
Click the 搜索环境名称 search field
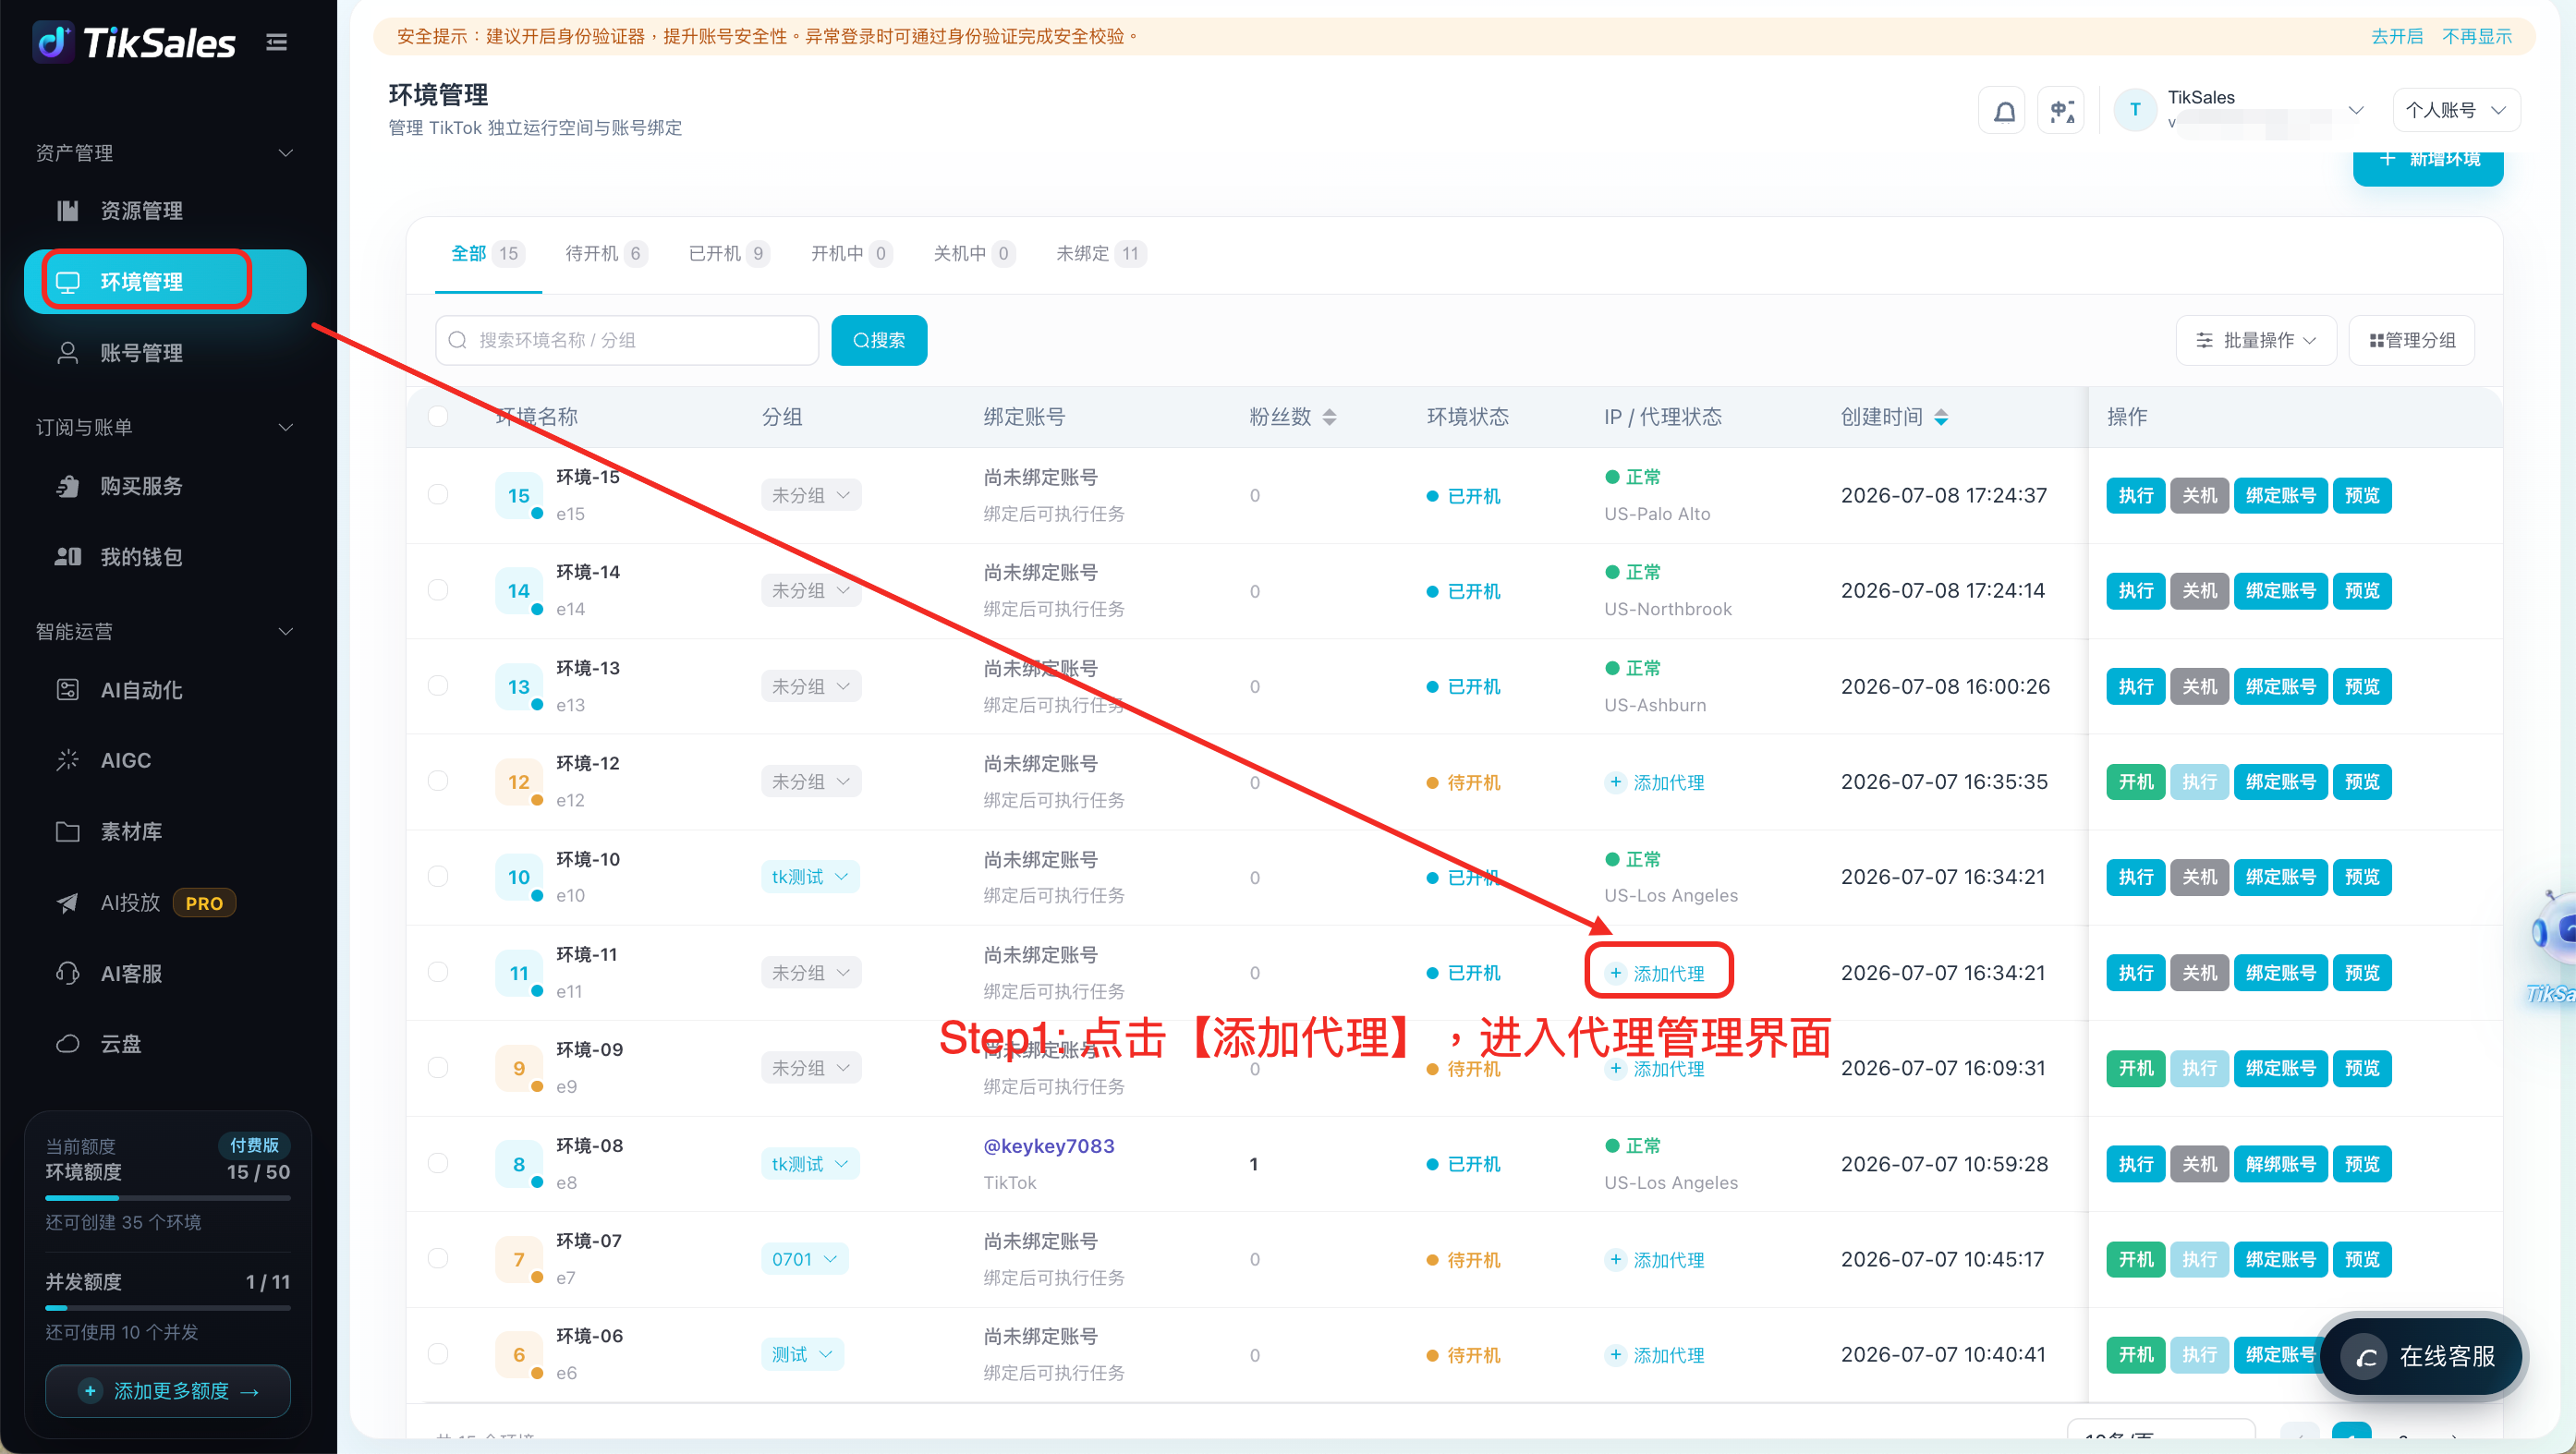point(627,341)
